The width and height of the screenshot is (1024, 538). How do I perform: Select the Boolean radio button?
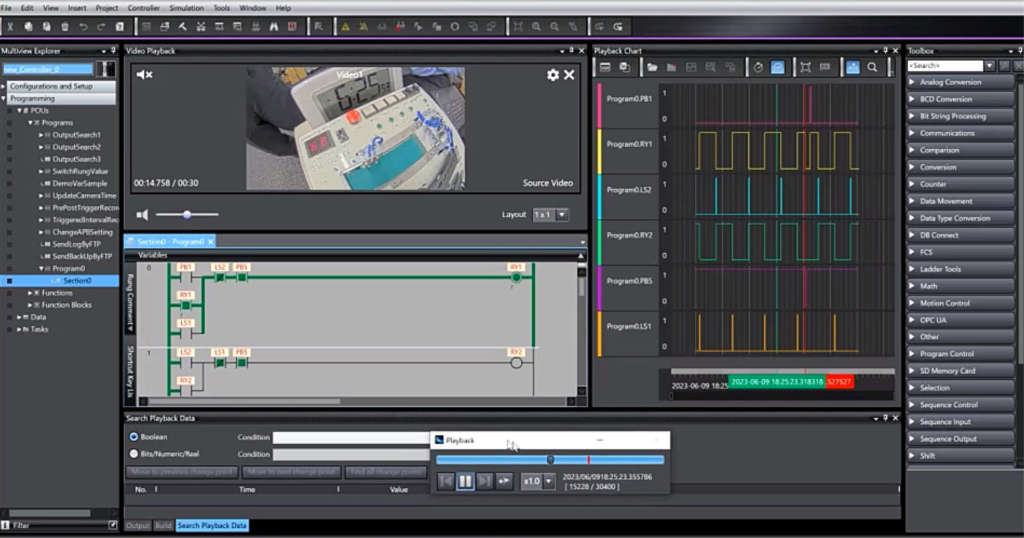pyautogui.click(x=134, y=437)
